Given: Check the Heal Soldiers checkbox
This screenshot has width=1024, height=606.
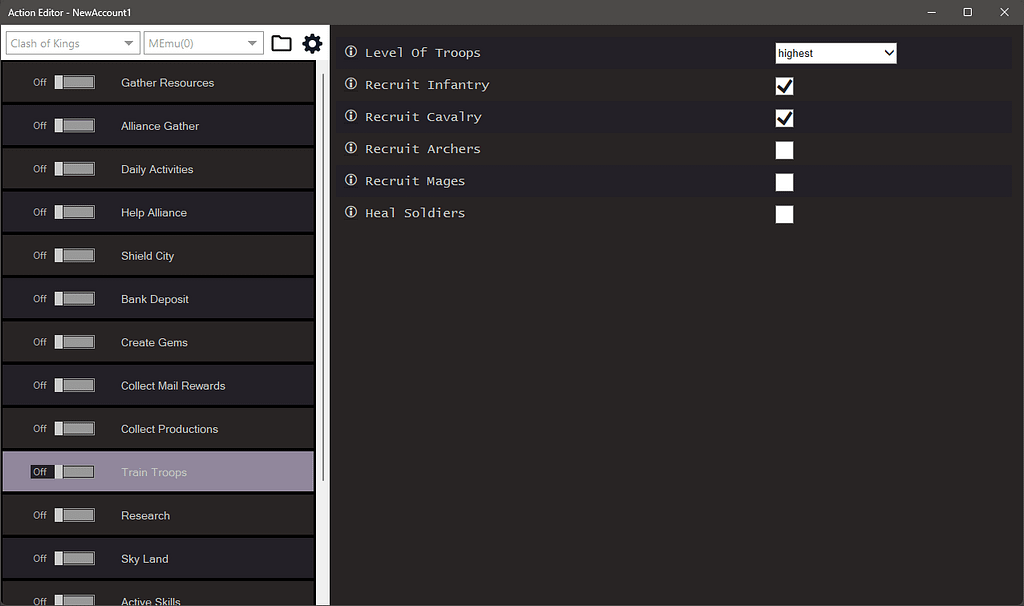Looking at the screenshot, I should point(784,214).
